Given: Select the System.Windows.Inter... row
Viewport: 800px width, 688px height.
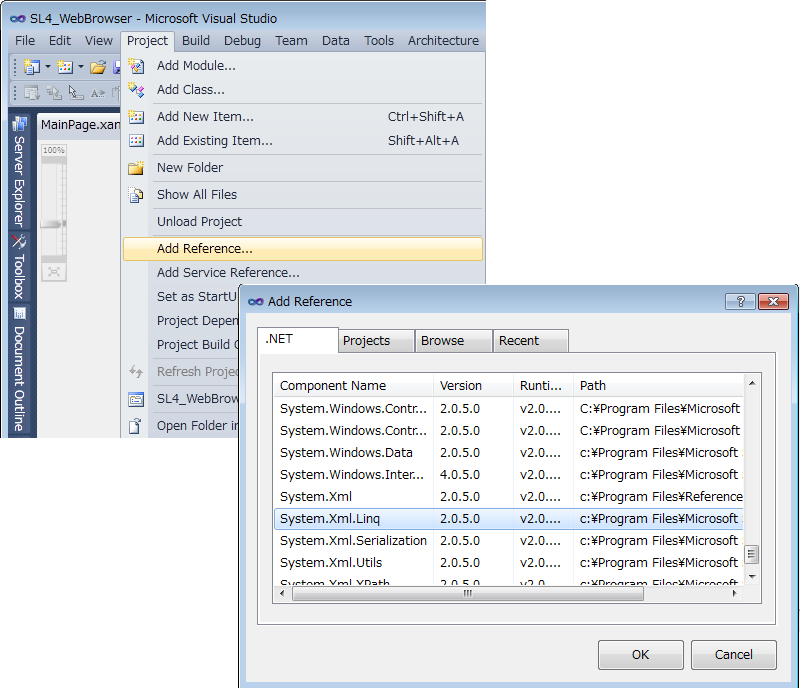Looking at the screenshot, I should tap(509, 475).
